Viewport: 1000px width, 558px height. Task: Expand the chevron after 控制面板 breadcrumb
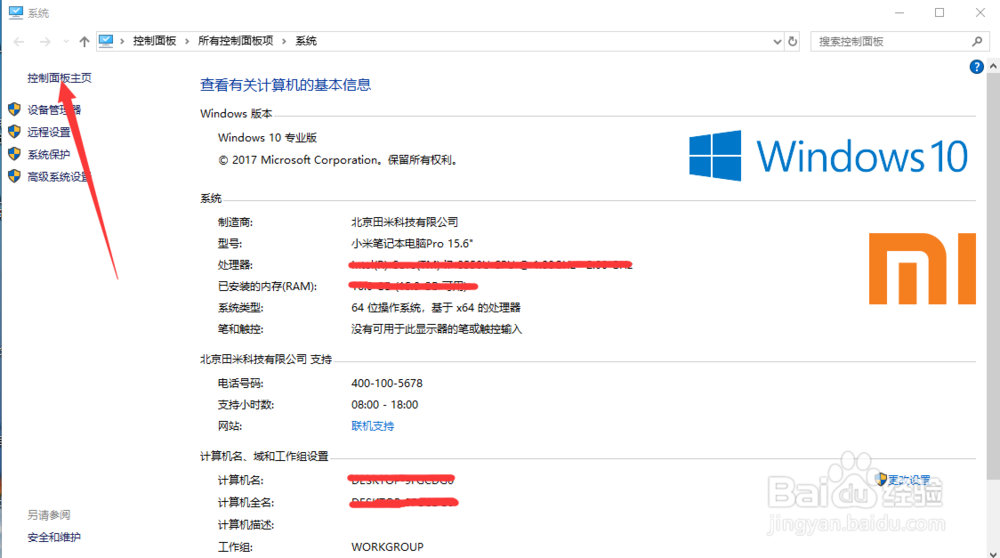(x=187, y=41)
